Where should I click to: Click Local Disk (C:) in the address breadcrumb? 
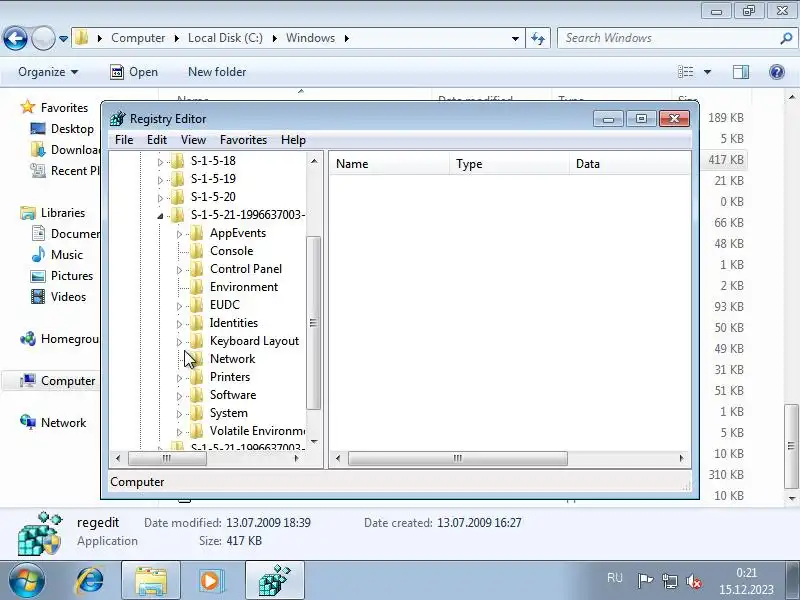(x=225, y=38)
